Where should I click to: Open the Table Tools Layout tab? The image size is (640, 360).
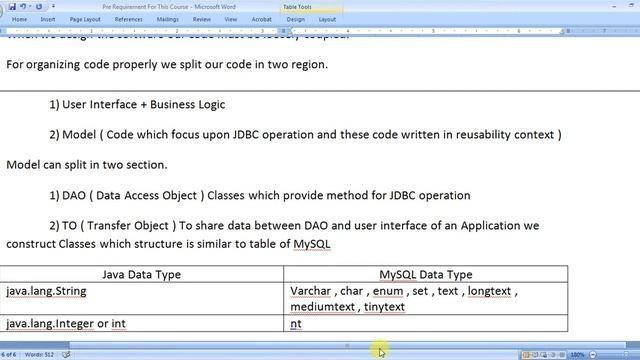pyautogui.click(x=327, y=19)
